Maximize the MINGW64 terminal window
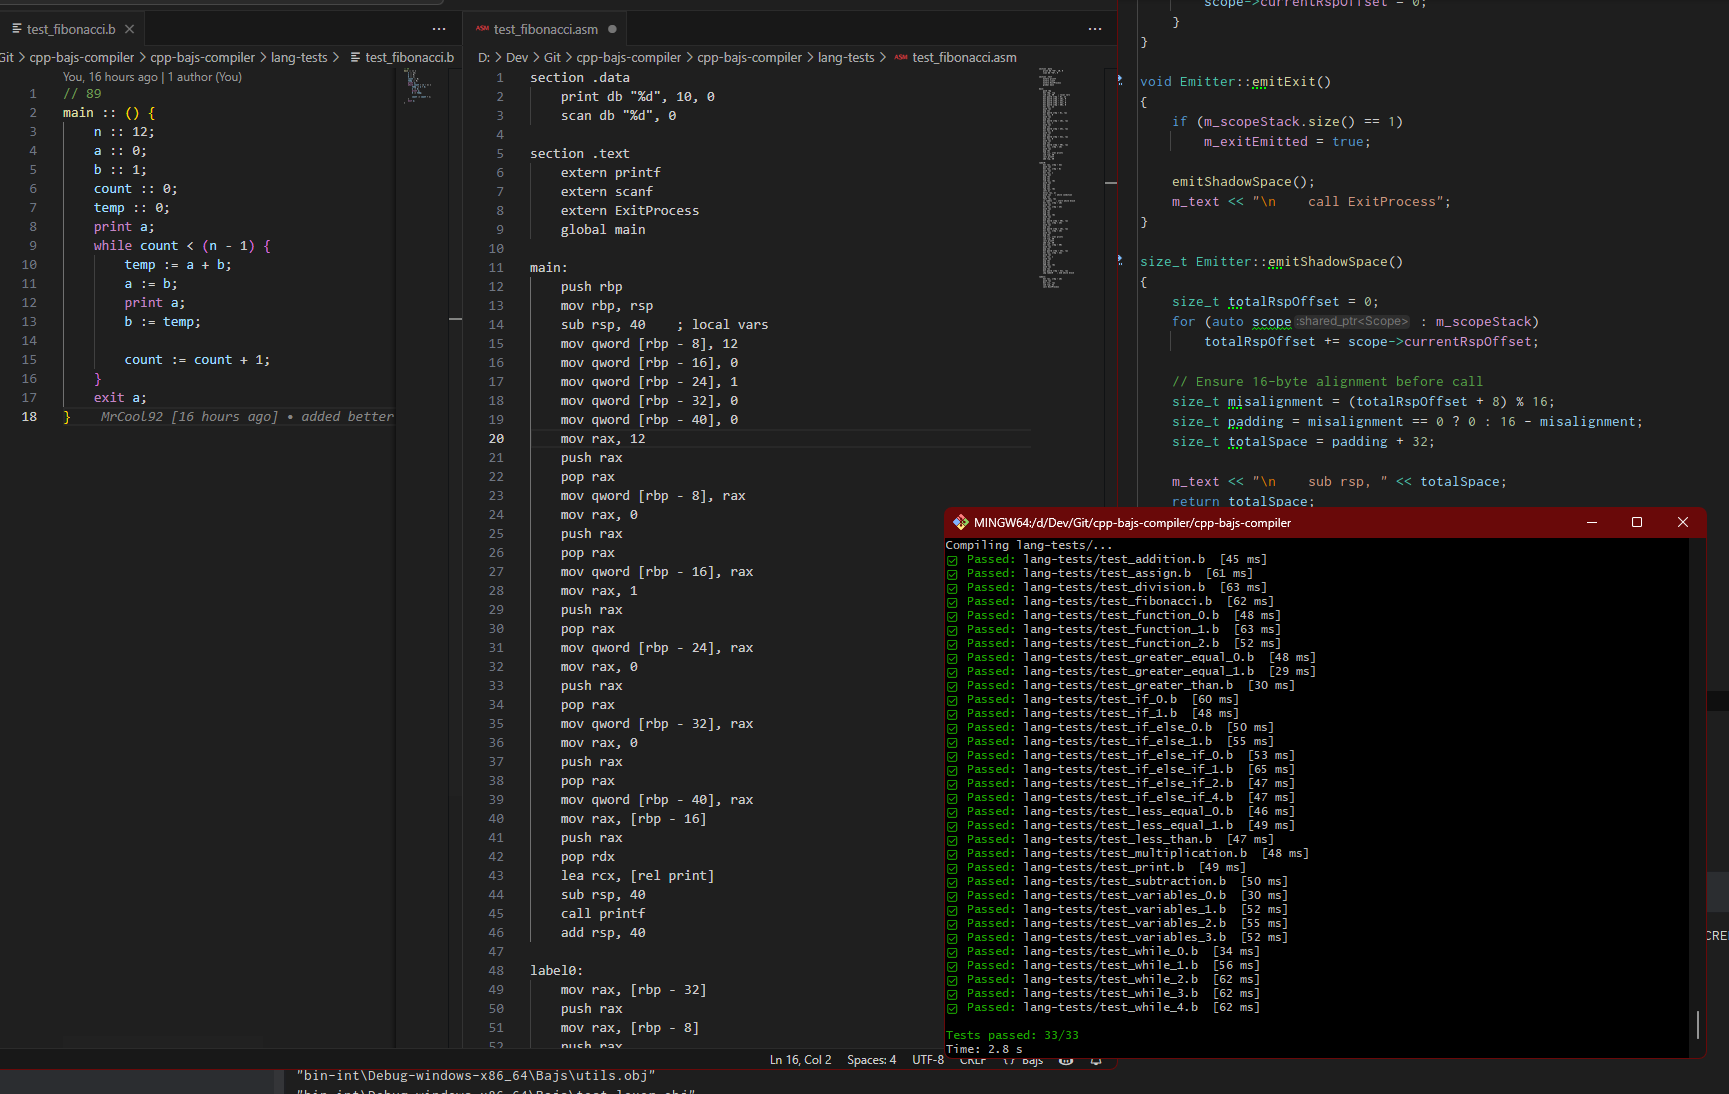Image resolution: width=1729 pixels, height=1094 pixels. 1637,522
